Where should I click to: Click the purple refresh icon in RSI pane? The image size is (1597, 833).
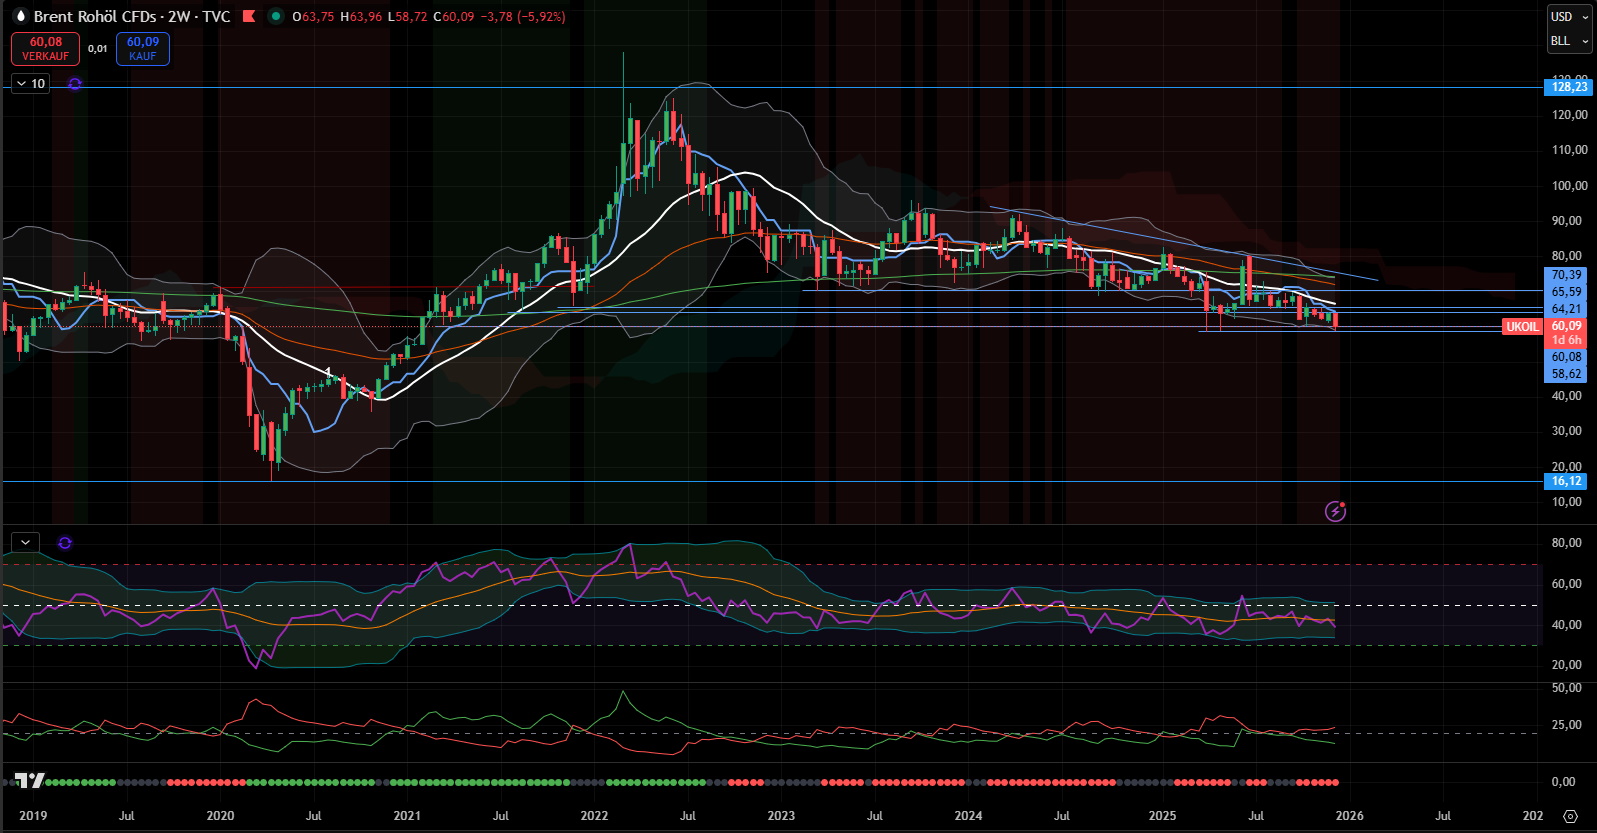(65, 543)
